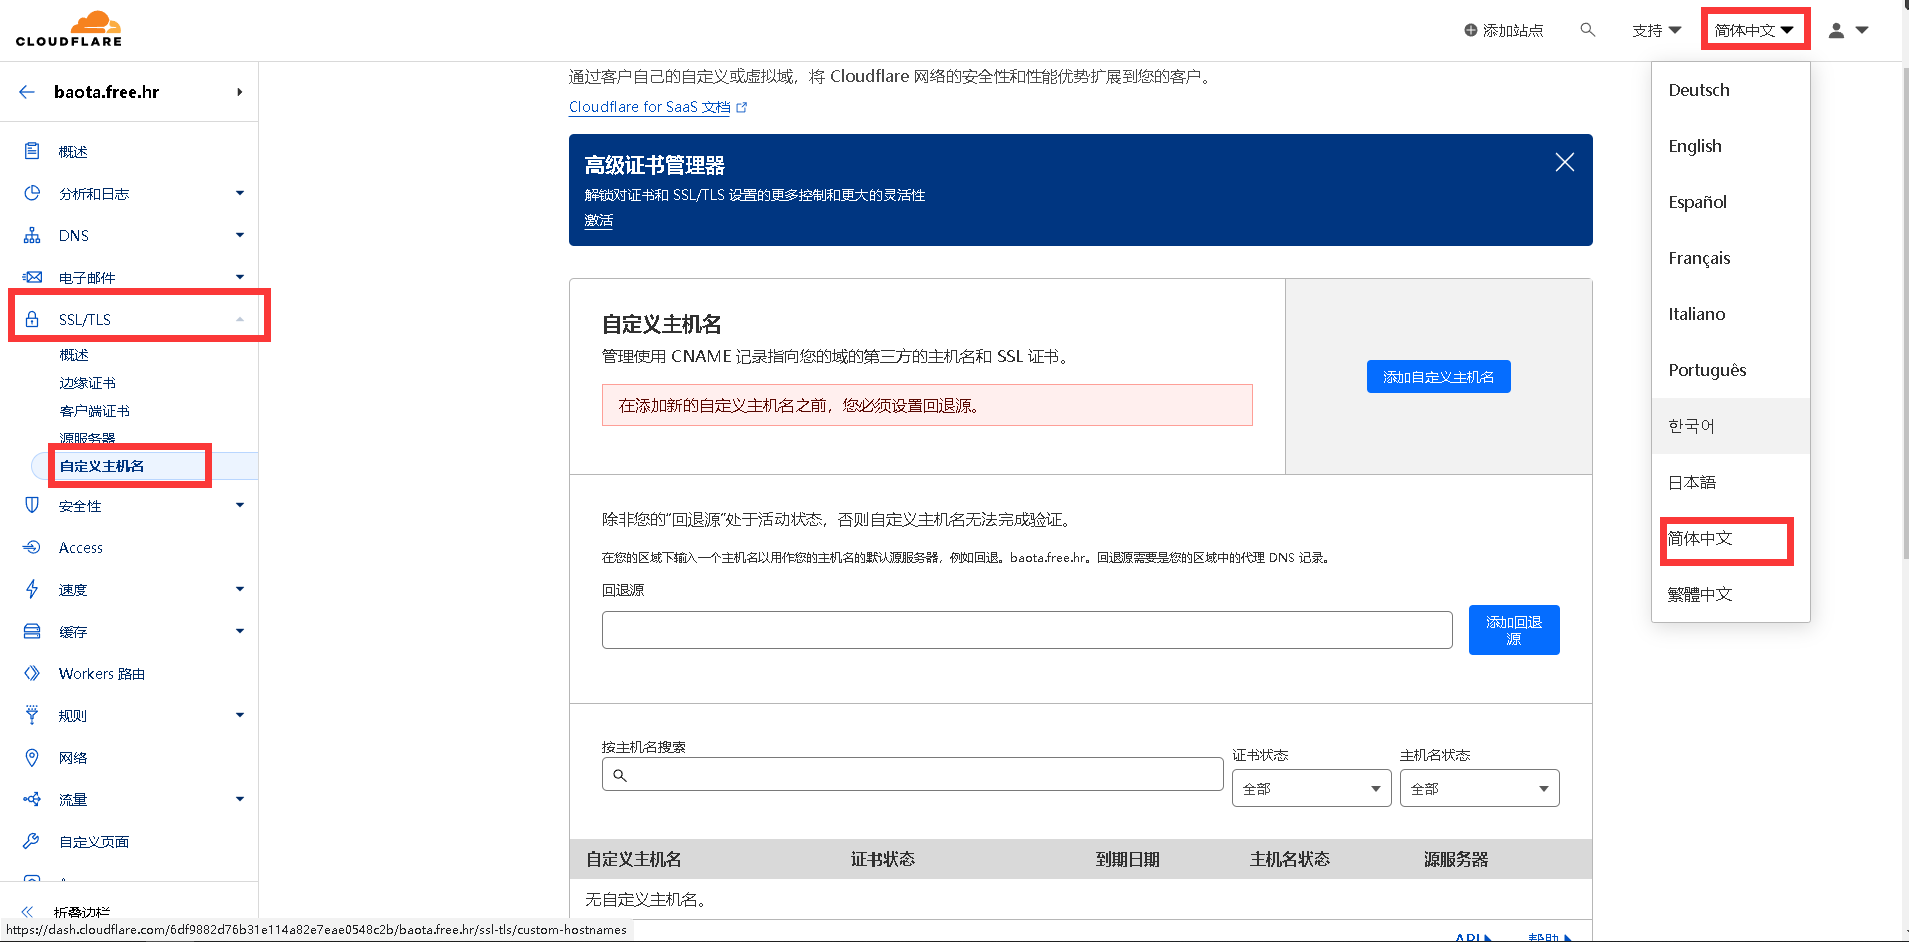Image resolution: width=1909 pixels, height=942 pixels.
Task: Open the Access sidebar icon
Action: [x=31, y=547]
